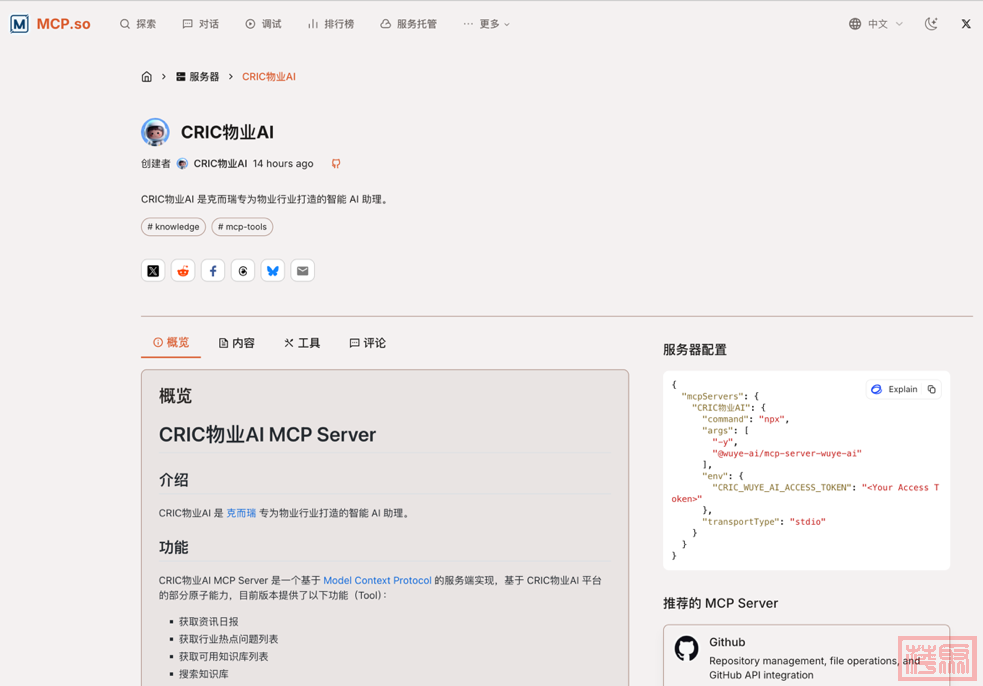
Task: Share on Reddit
Action: [x=183, y=271]
